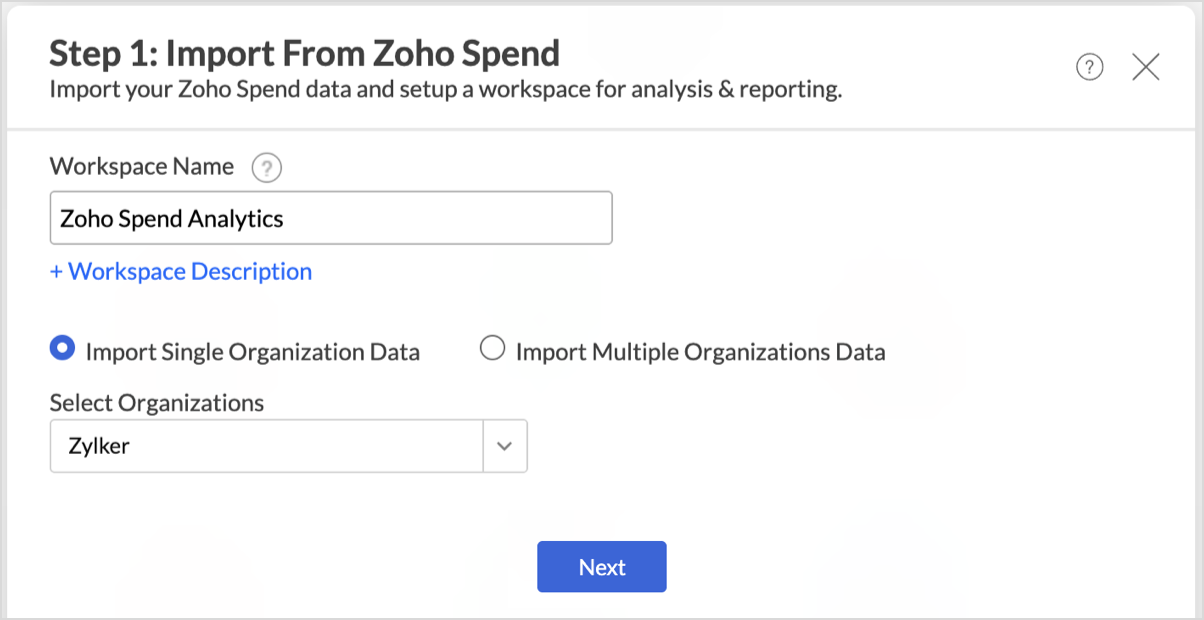
Task: Select Import Single Organization Data radio button
Action: click(x=62, y=349)
